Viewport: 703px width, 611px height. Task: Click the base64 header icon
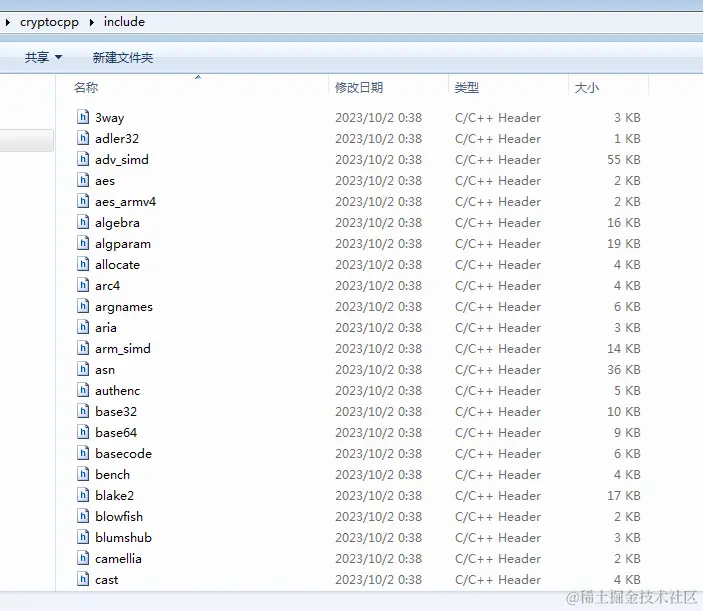coord(83,432)
